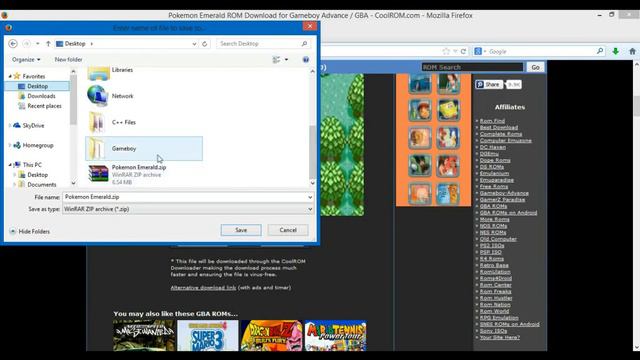Open the Network globe icon
This screenshot has height=360, width=640.
point(98,96)
